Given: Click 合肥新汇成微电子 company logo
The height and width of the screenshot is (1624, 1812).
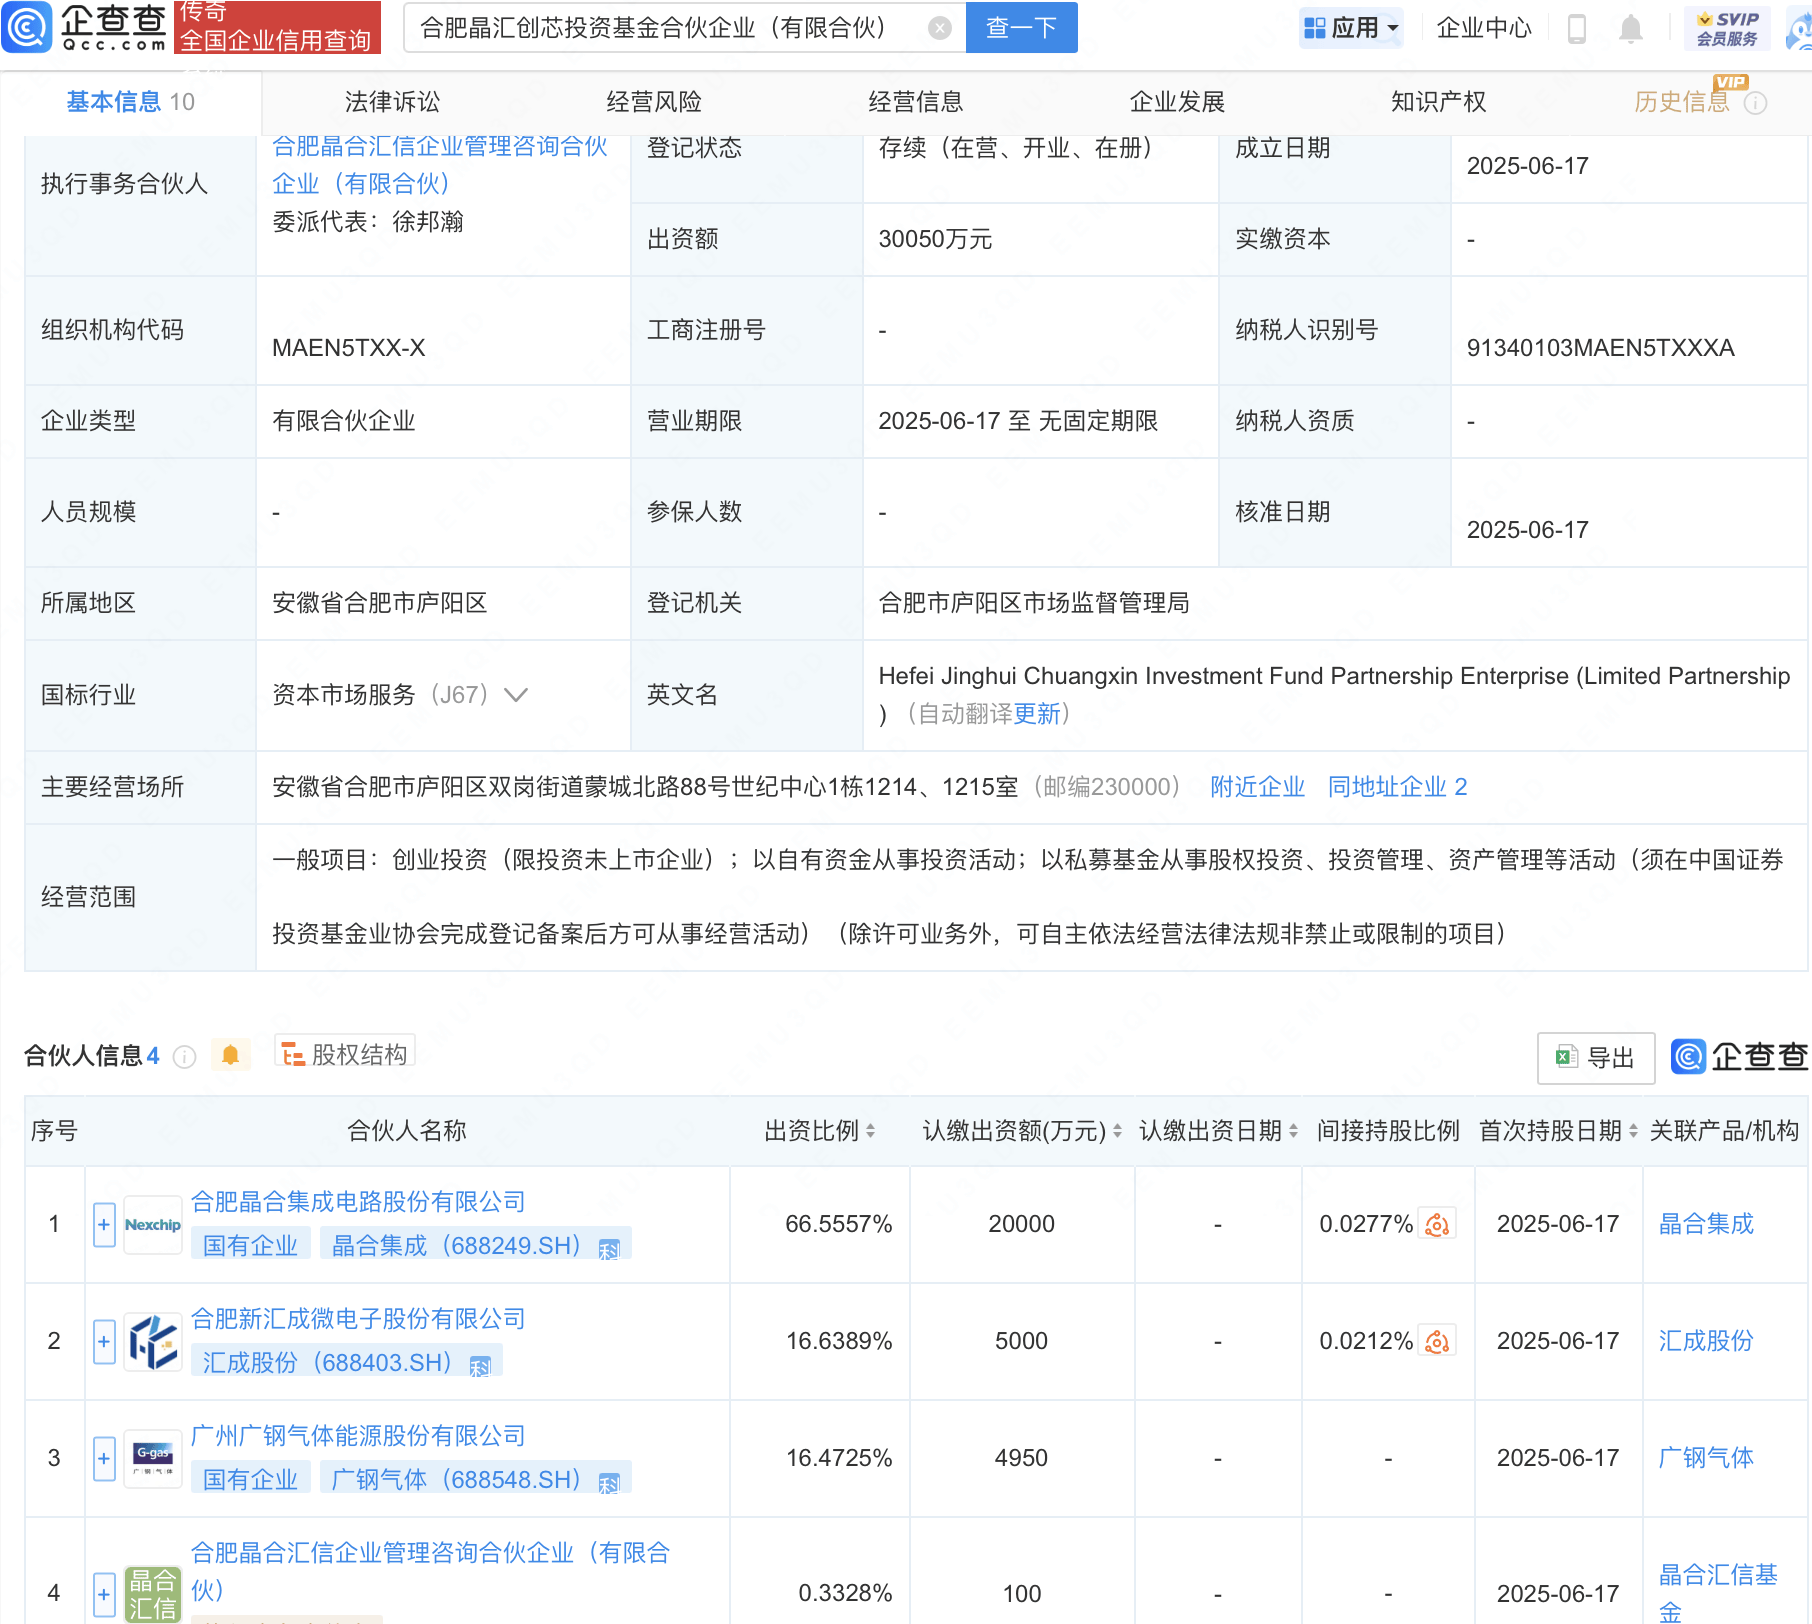Looking at the screenshot, I should click(x=153, y=1342).
